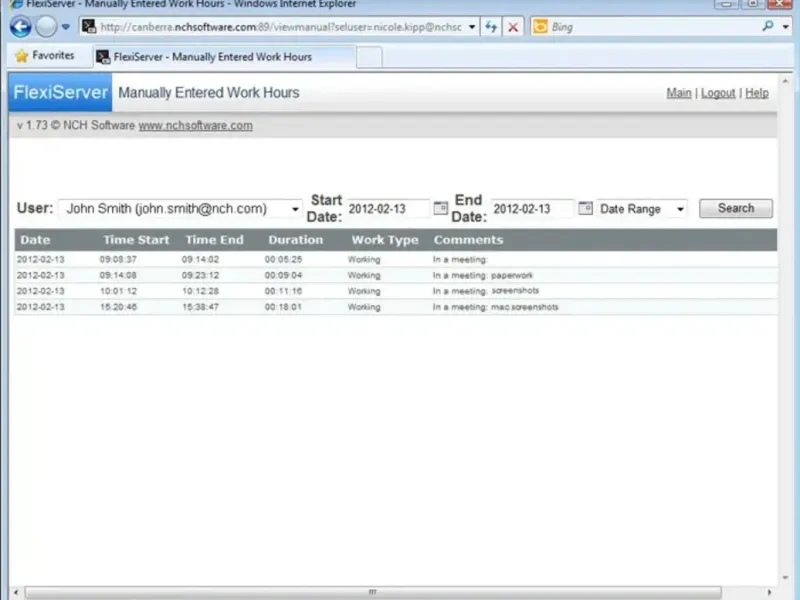Click the comment 'In a meeting: mac screenshots'
This screenshot has height=600, width=800.
(495, 307)
